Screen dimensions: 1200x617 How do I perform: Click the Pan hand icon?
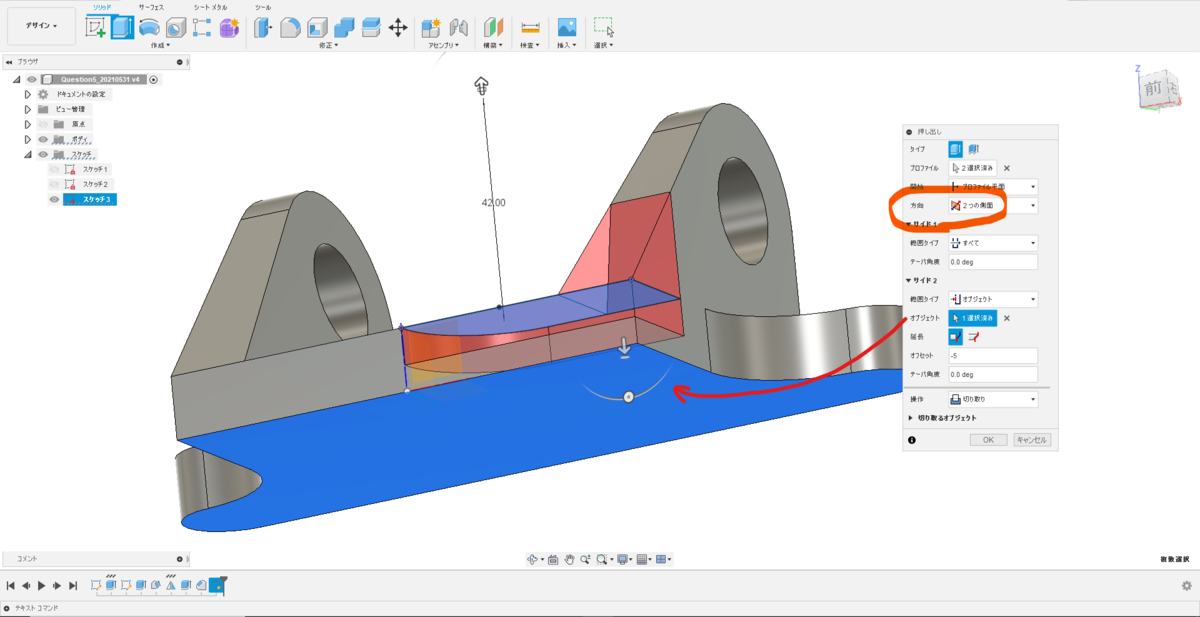[x=569, y=559]
